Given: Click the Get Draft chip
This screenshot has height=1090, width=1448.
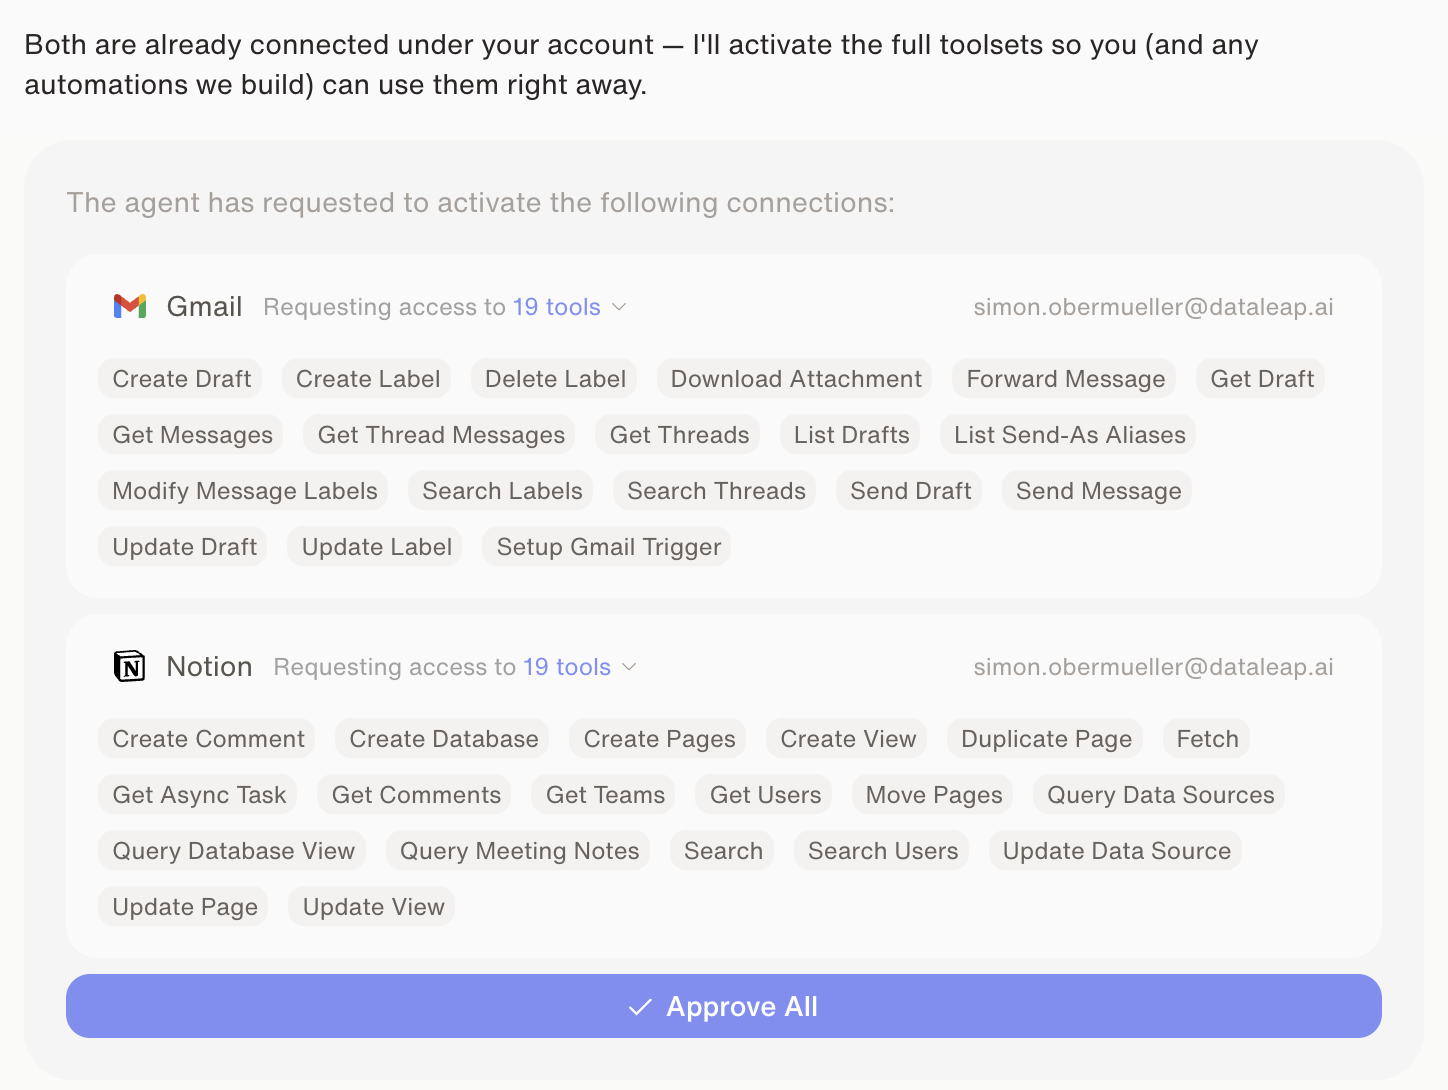Looking at the screenshot, I should tap(1261, 379).
